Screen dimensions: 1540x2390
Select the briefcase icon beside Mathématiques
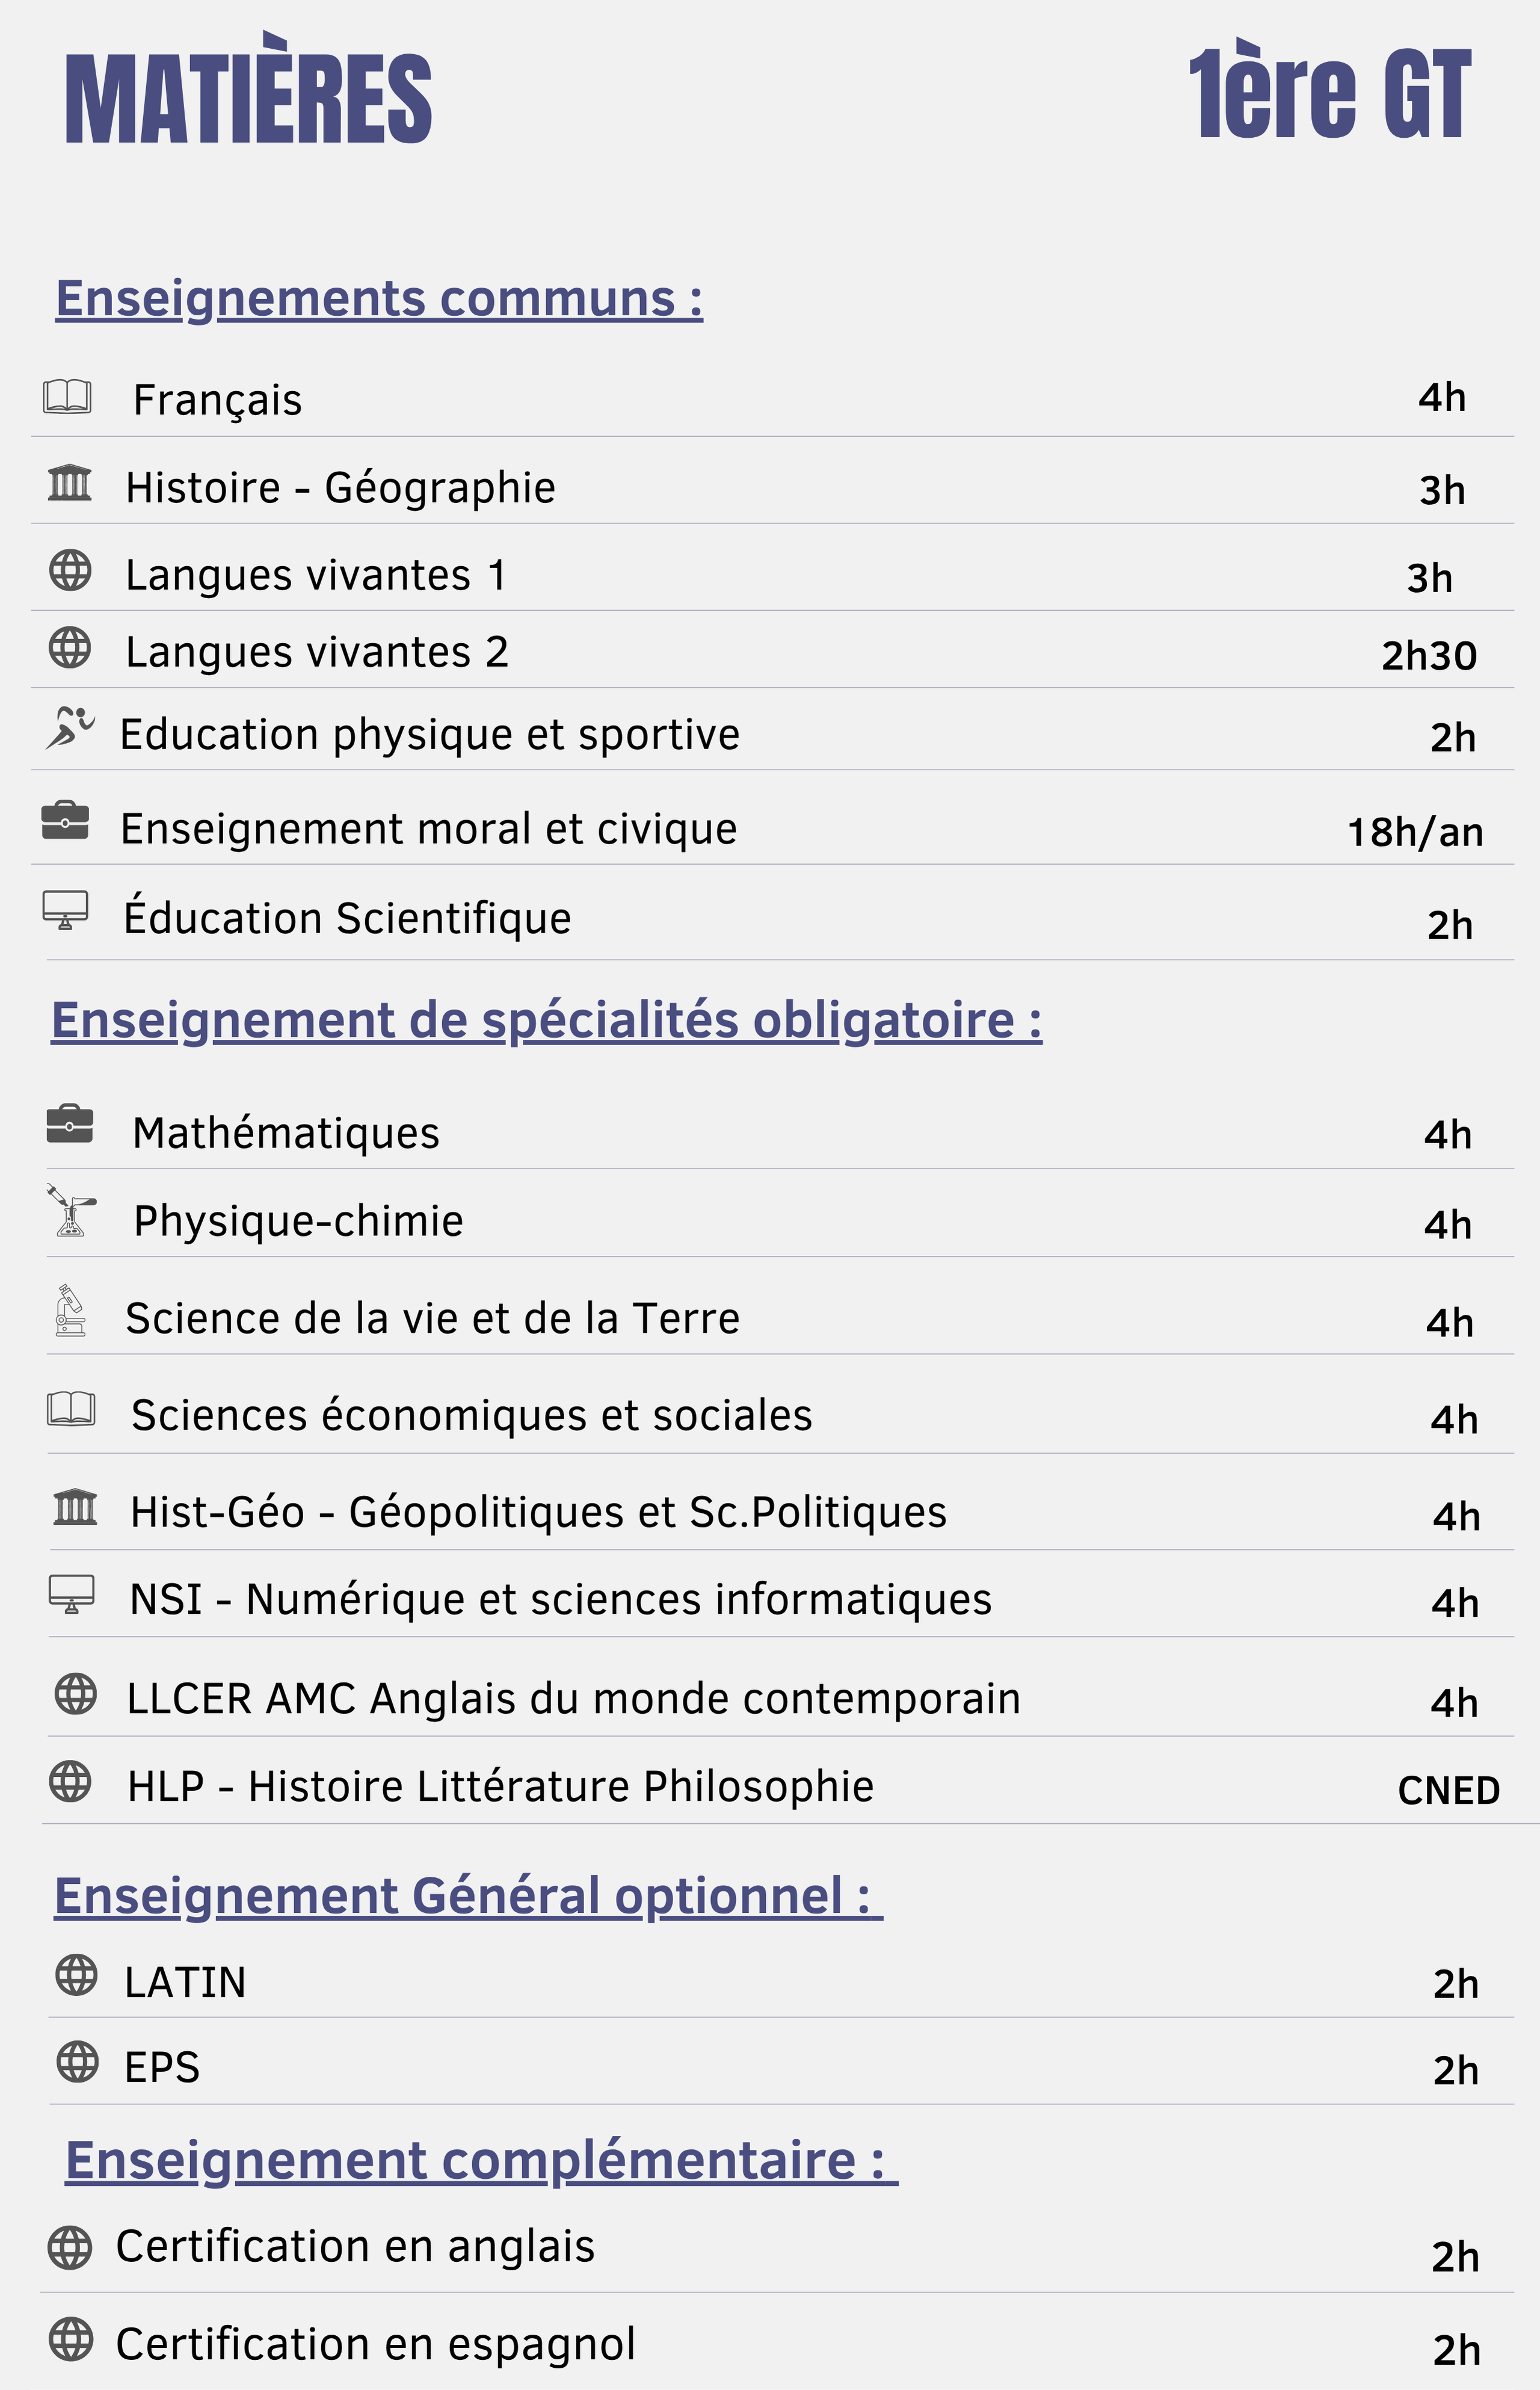pyautogui.click(x=70, y=1124)
